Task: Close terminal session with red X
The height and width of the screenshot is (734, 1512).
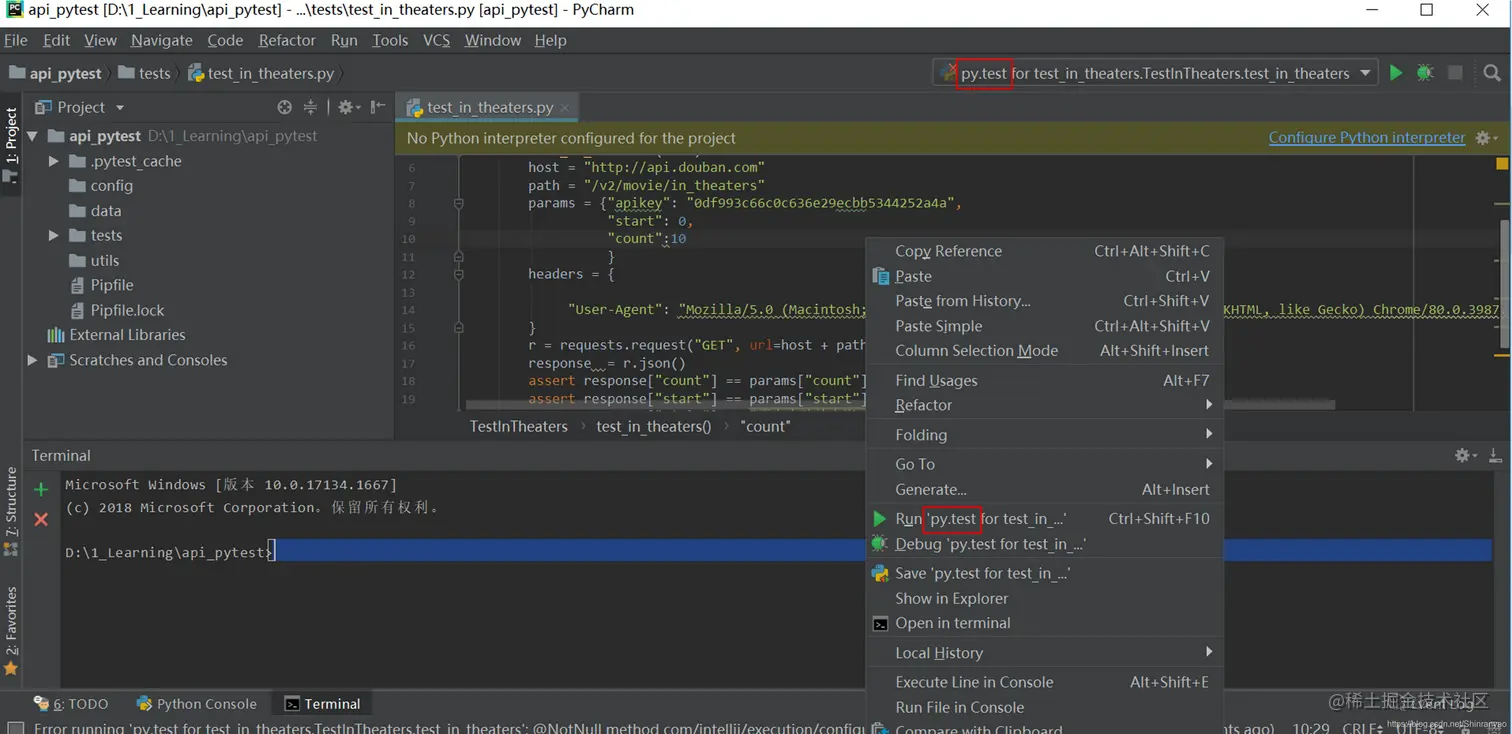Action: click(41, 519)
